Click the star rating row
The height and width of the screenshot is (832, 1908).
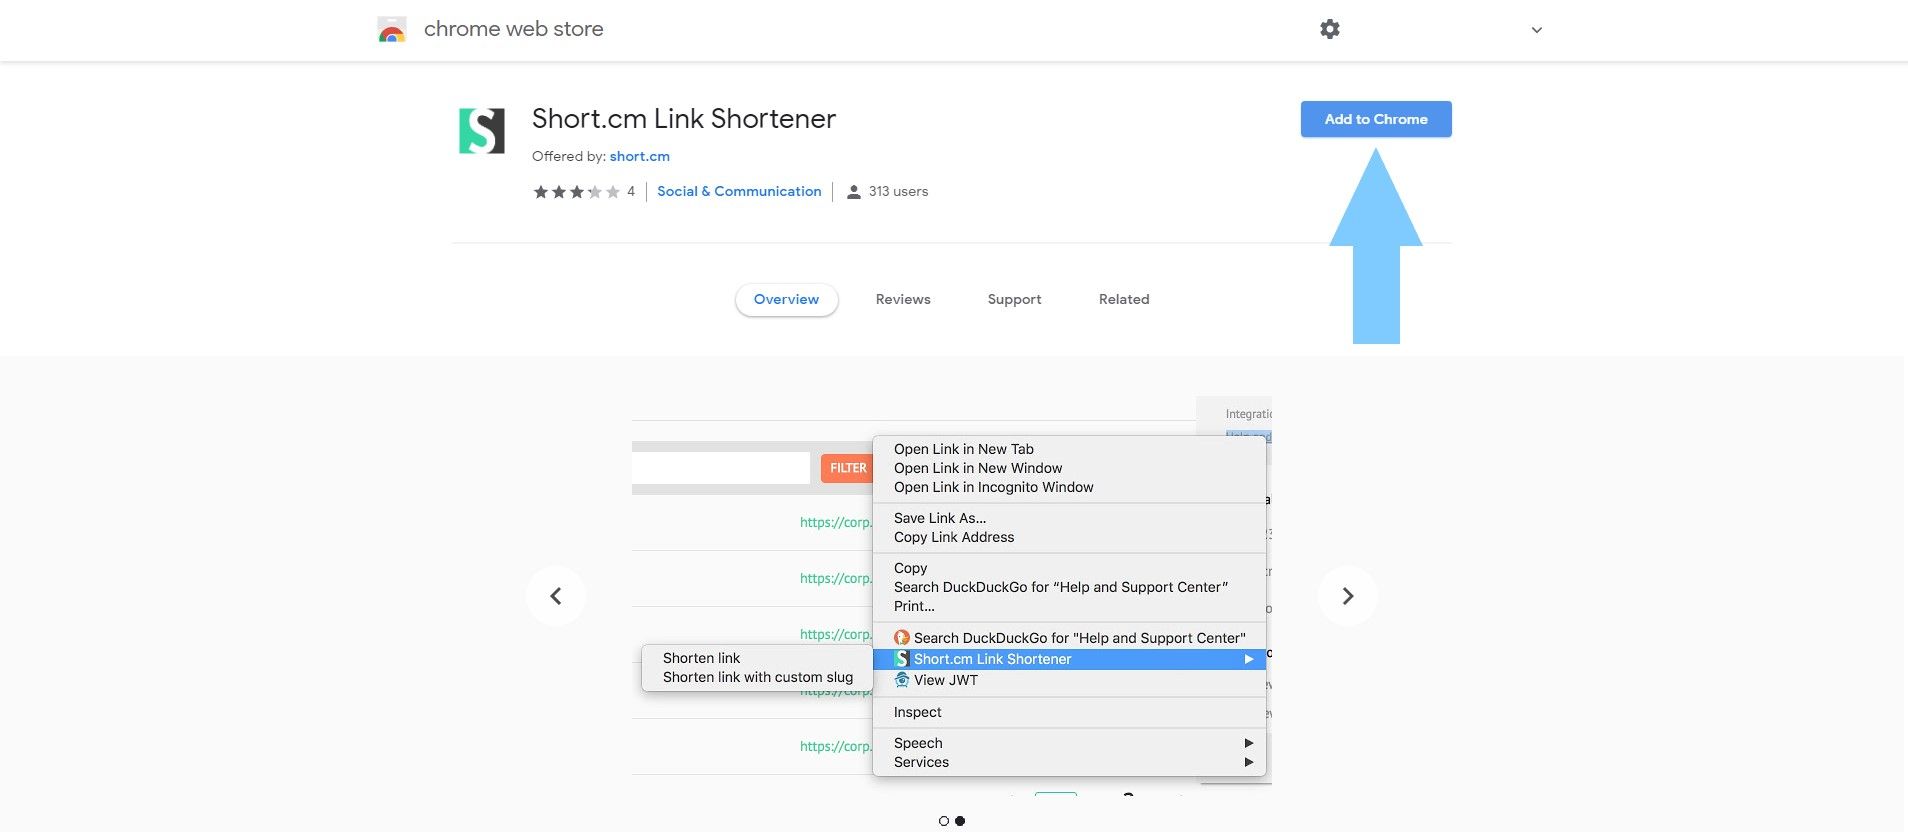point(576,191)
